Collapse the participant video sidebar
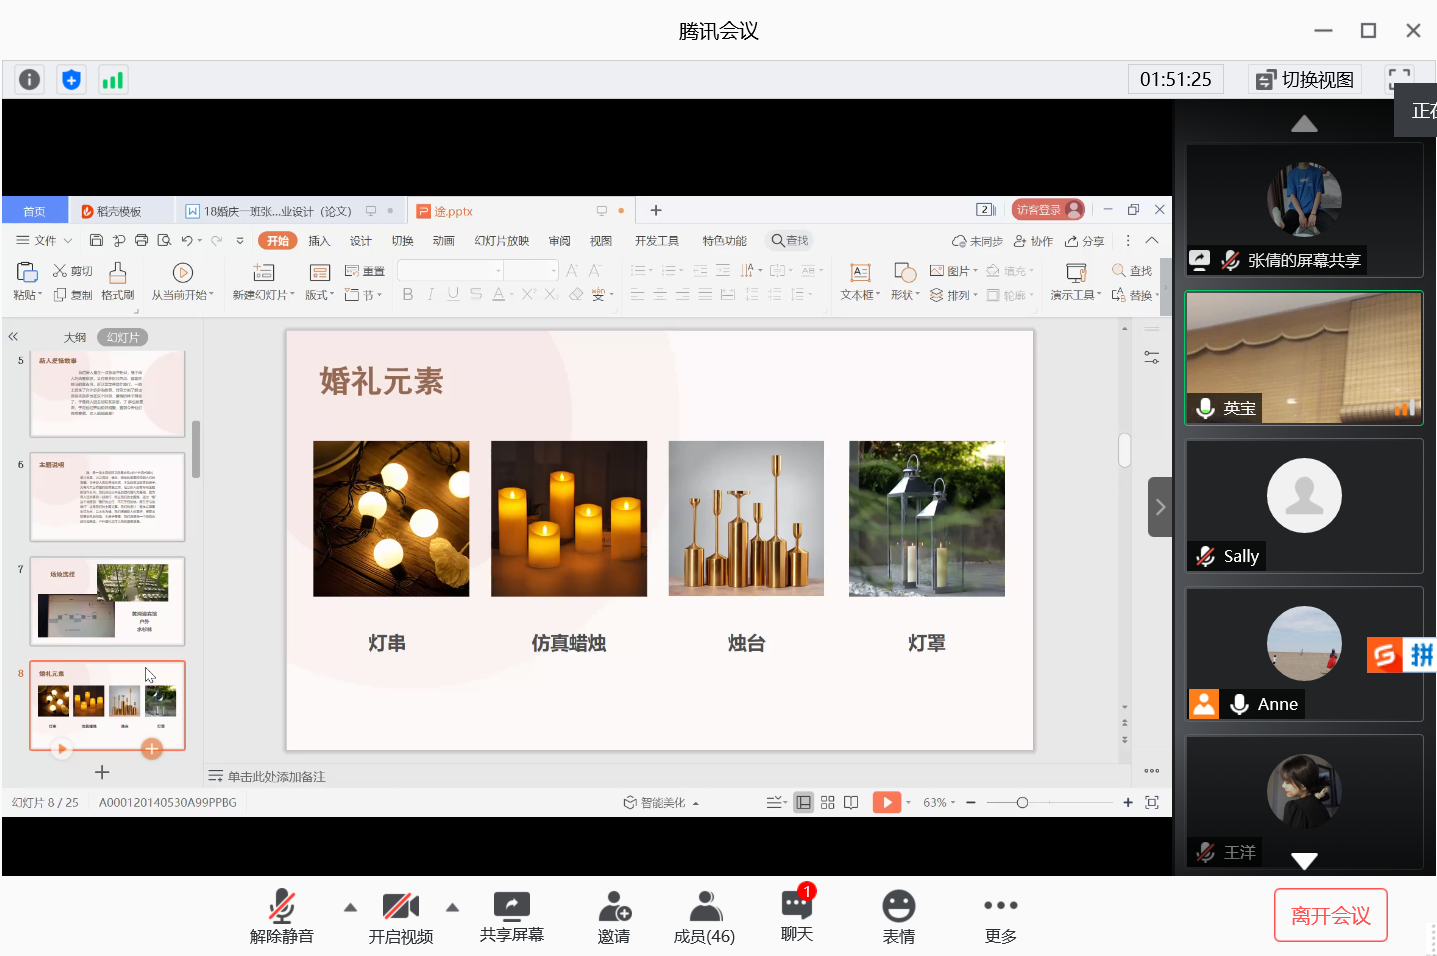This screenshot has height=956, width=1437. click(1159, 507)
